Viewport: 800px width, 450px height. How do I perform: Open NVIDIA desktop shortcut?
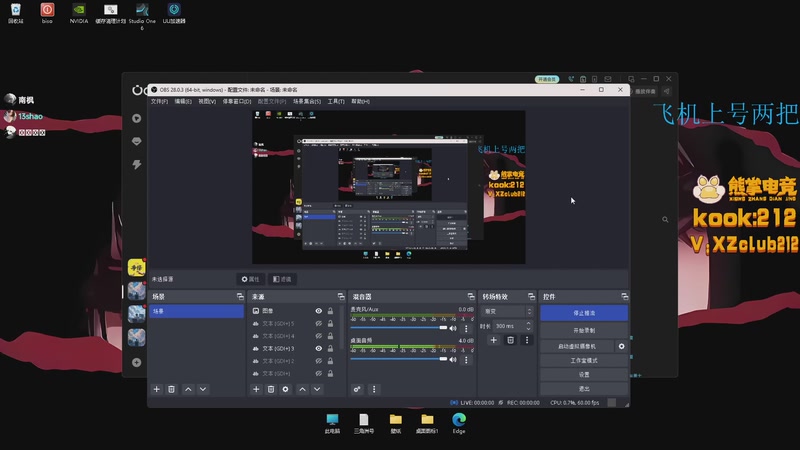(79, 14)
